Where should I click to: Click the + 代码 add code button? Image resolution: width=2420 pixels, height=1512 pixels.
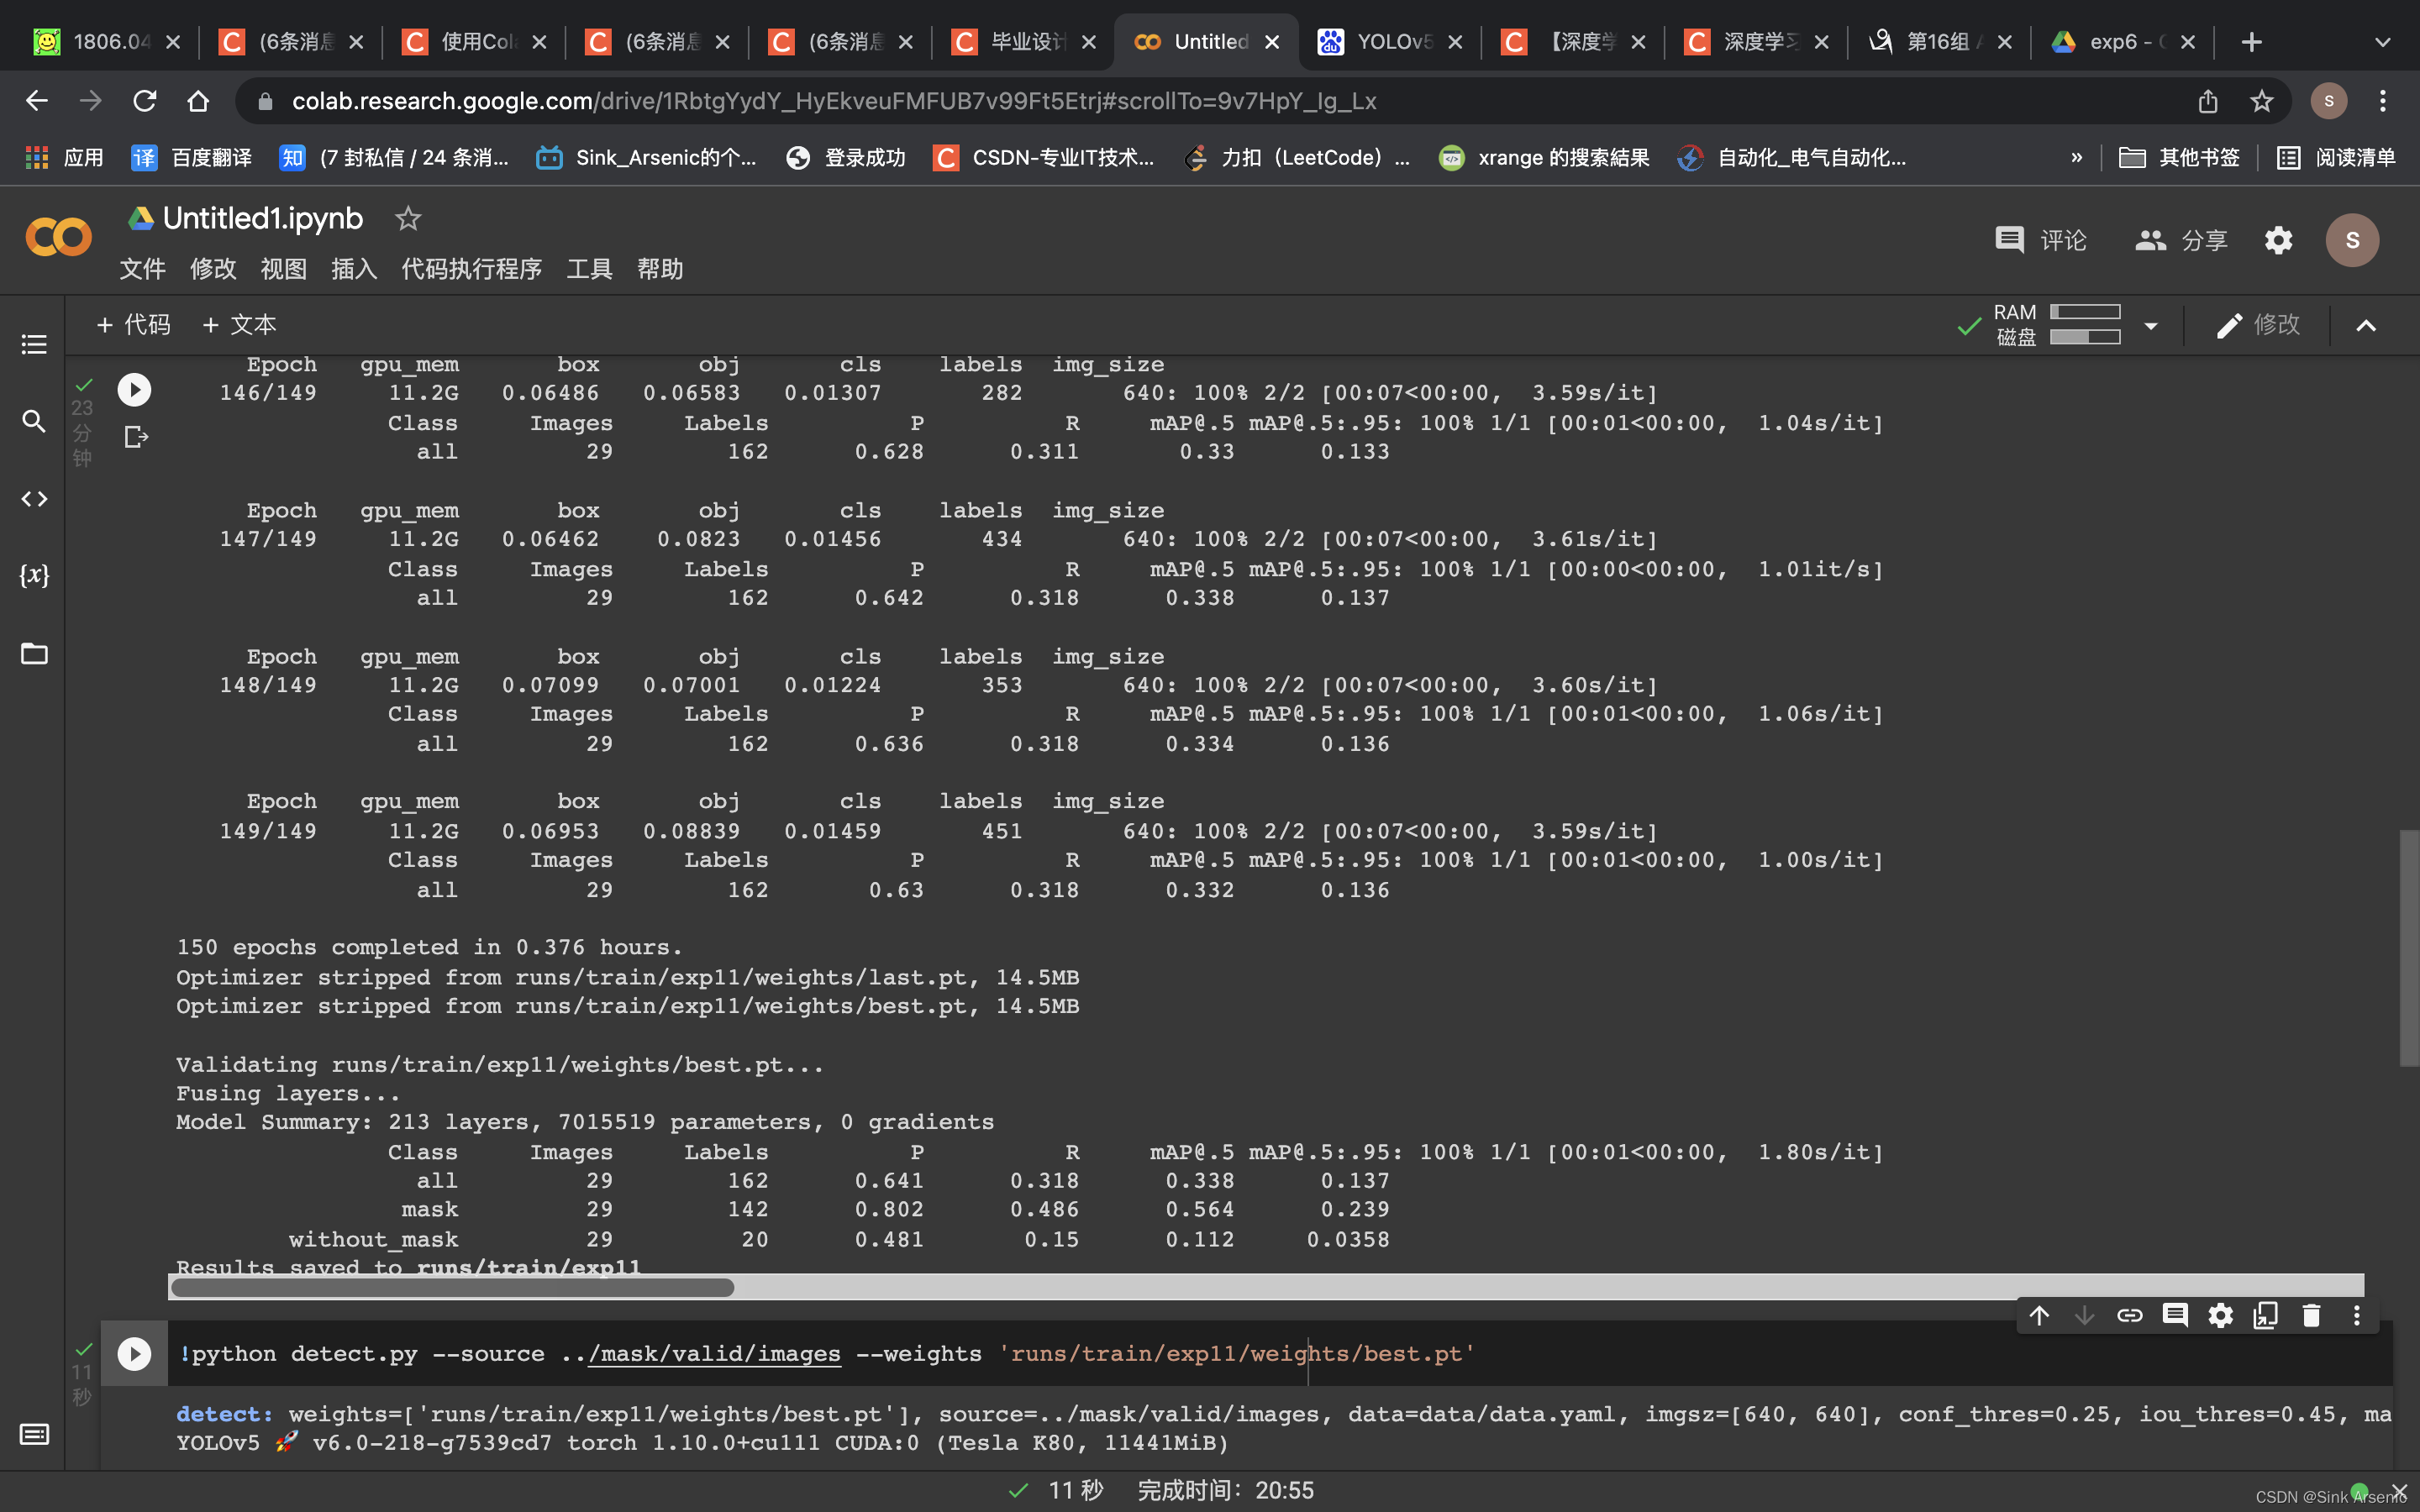coord(133,325)
